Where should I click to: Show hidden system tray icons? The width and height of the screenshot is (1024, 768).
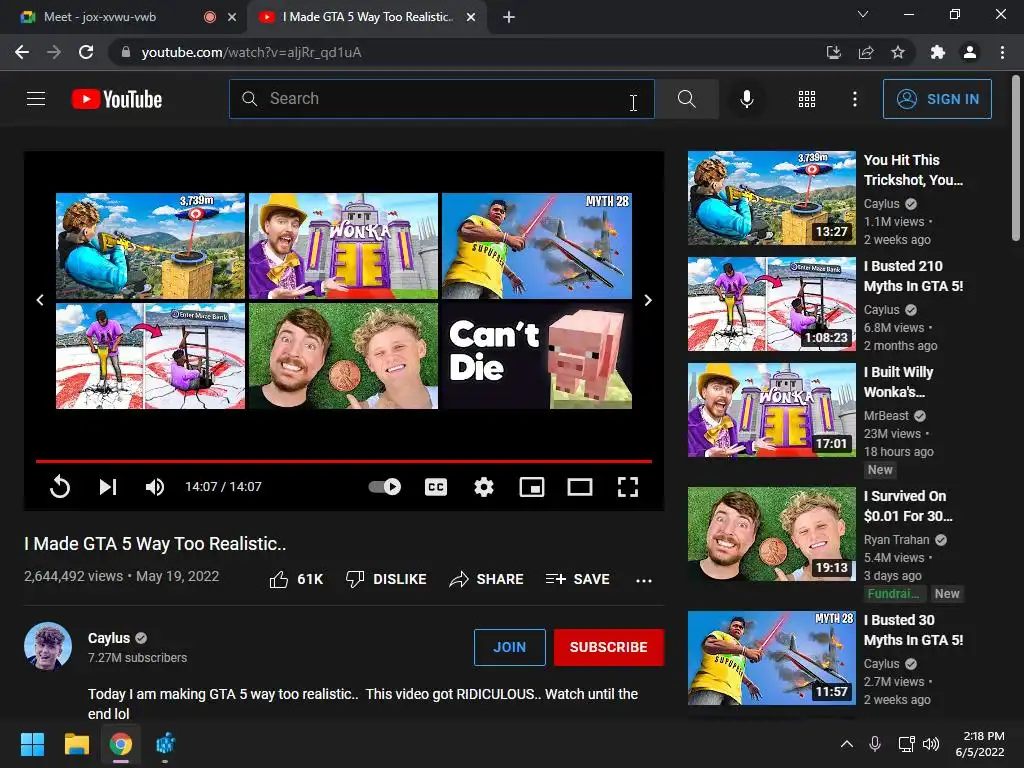click(846, 744)
